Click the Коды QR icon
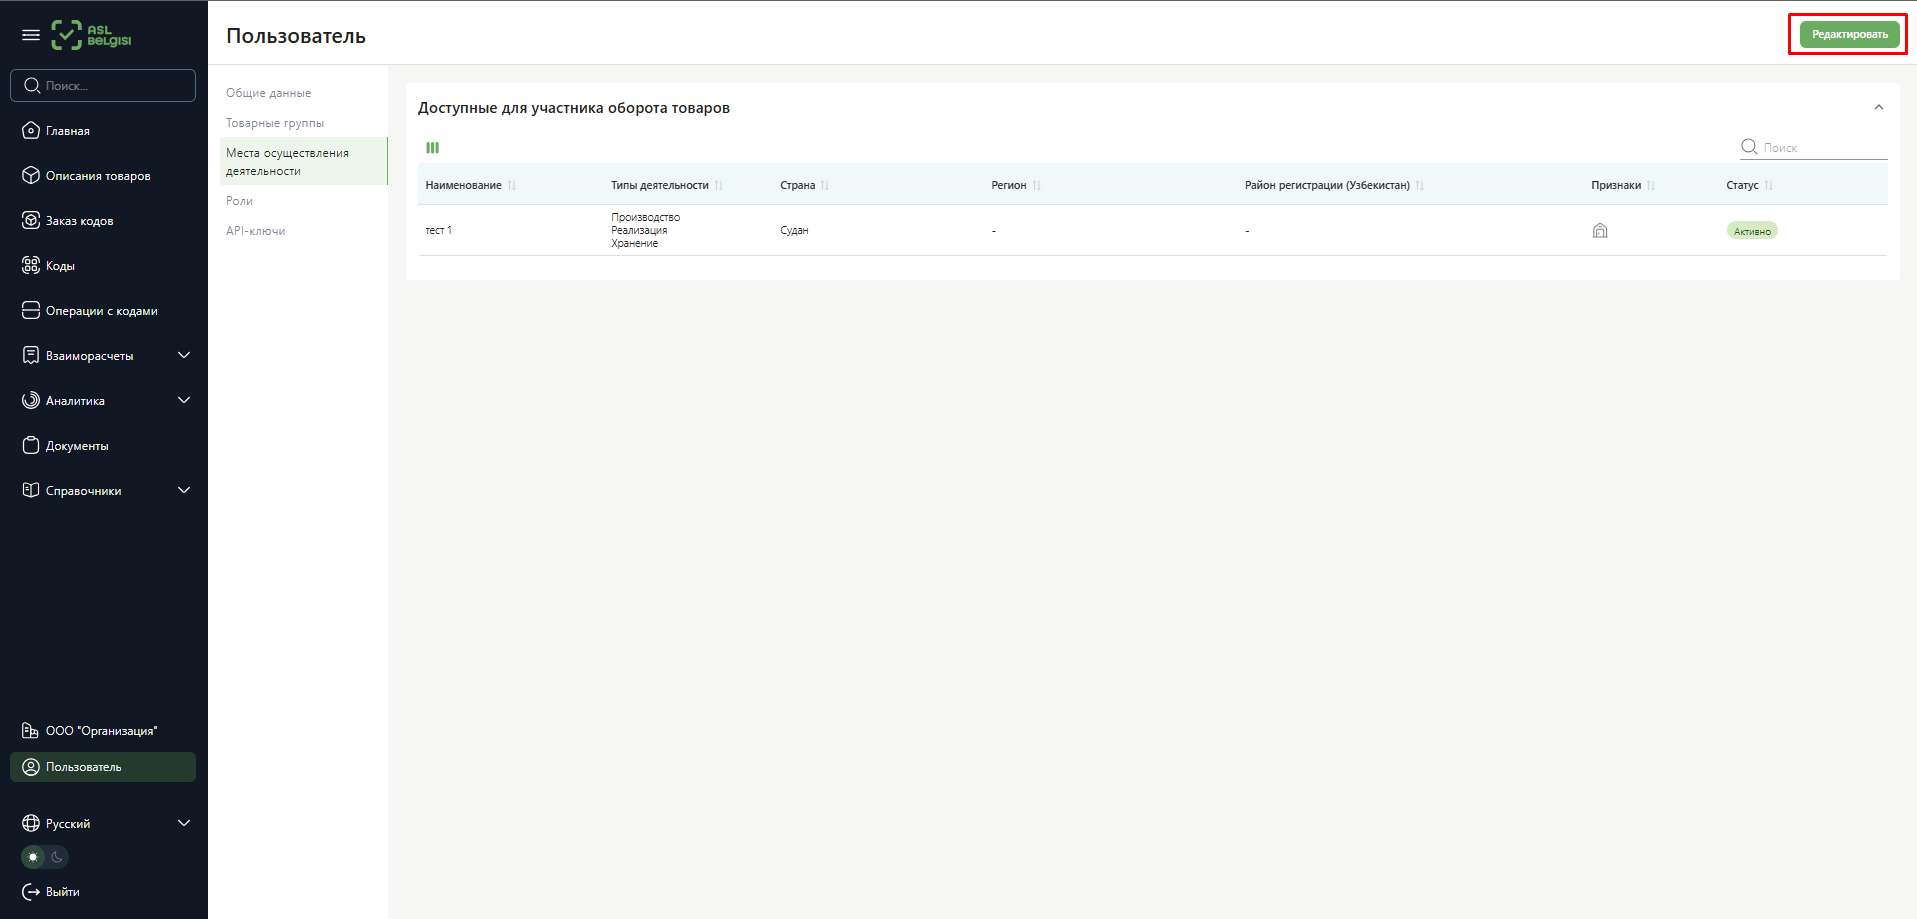This screenshot has height=919, width=1917. pyautogui.click(x=31, y=265)
